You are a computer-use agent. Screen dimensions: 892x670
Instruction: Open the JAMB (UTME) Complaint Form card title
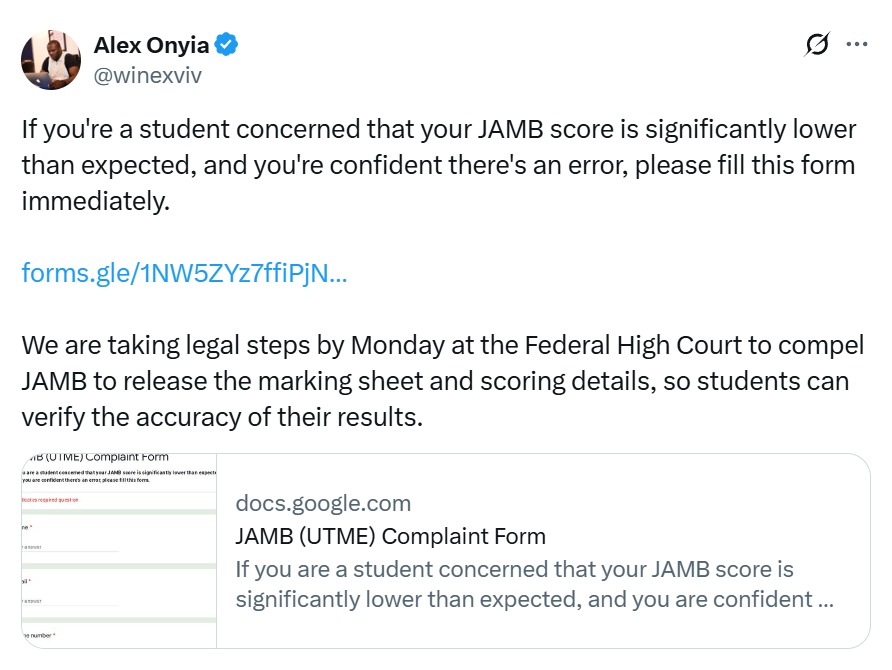tap(390, 536)
